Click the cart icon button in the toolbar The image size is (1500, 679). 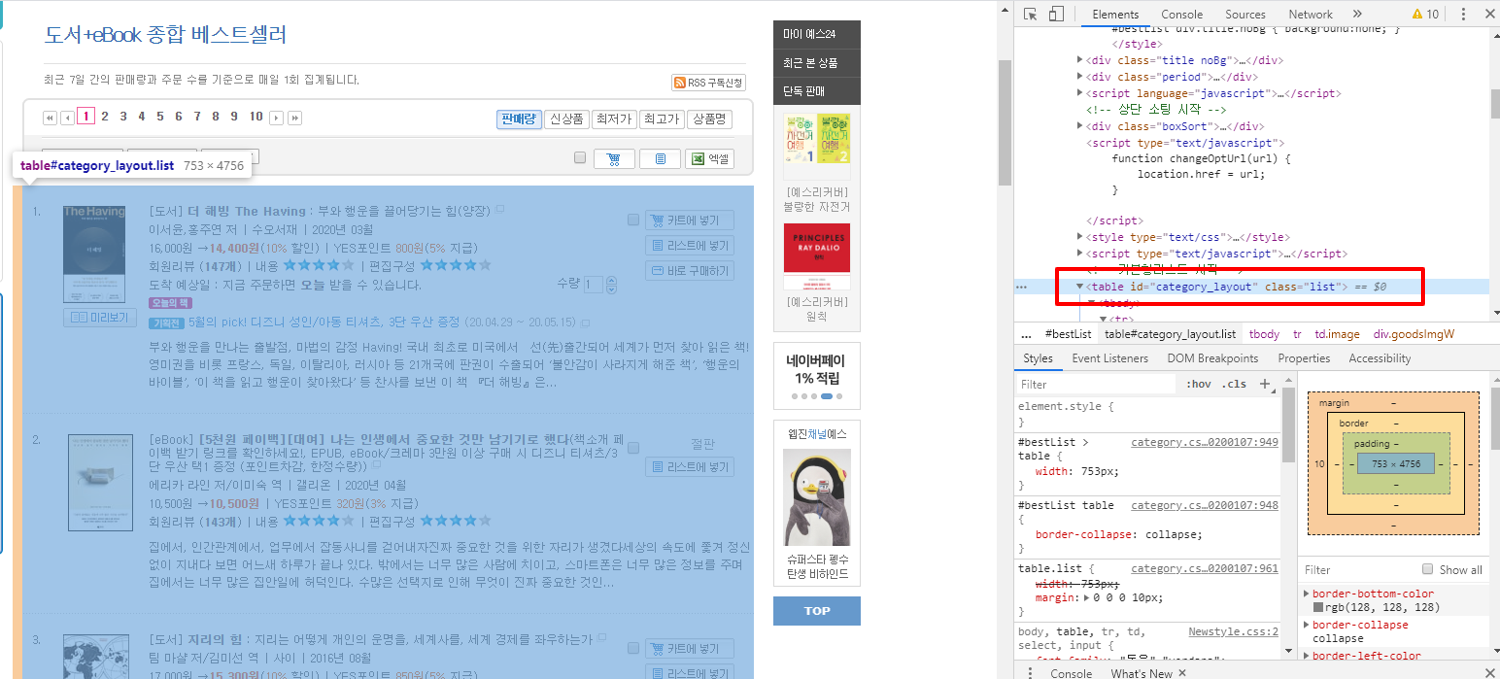click(614, 158)
